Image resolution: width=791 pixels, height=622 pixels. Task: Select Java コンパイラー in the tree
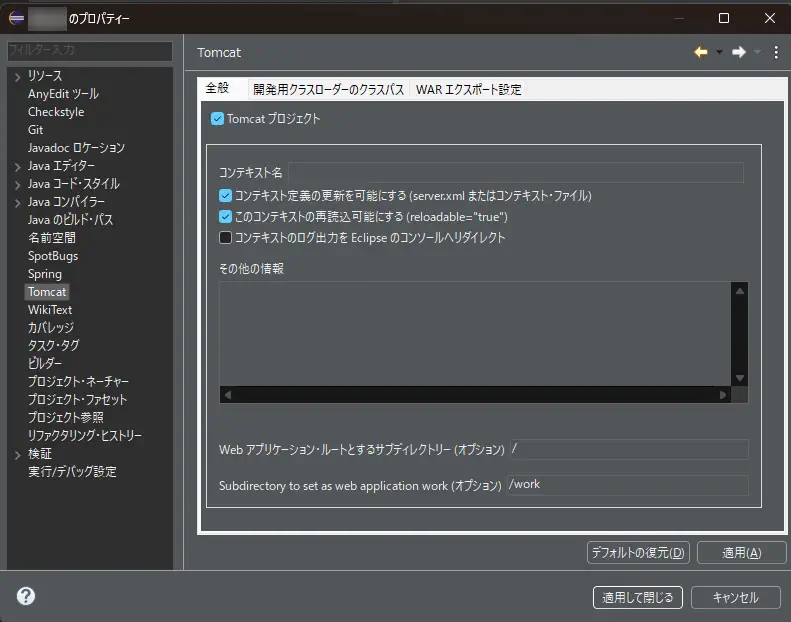[66, 202]
